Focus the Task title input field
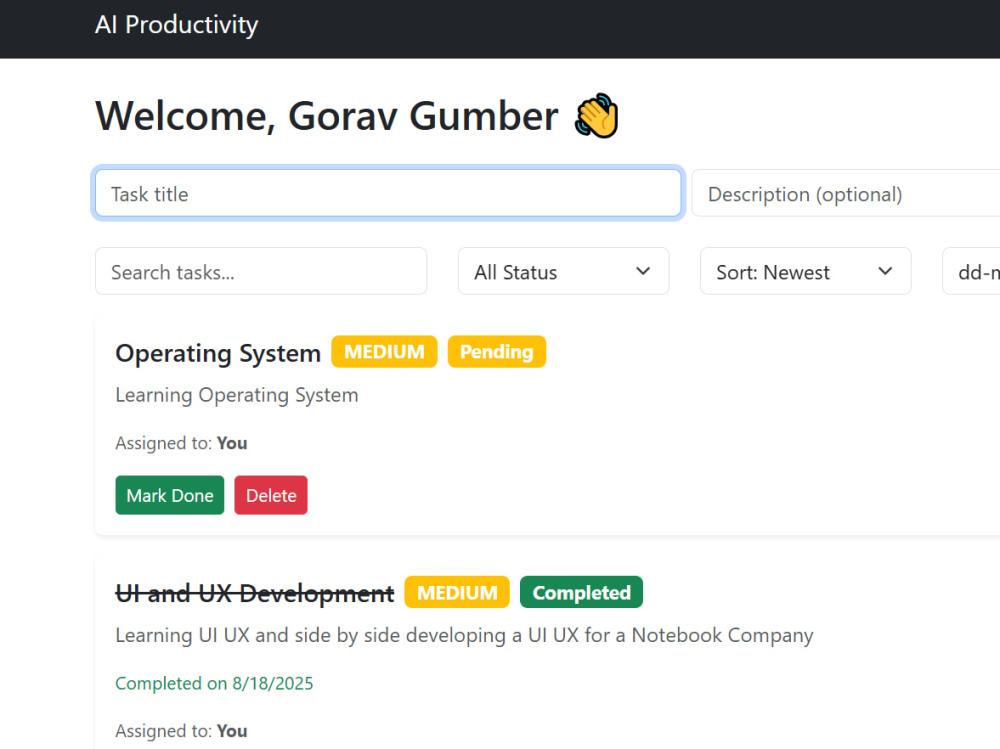The height and width of the screenshot is (749, 1000). pyautogui.click(x=388, y=193)
